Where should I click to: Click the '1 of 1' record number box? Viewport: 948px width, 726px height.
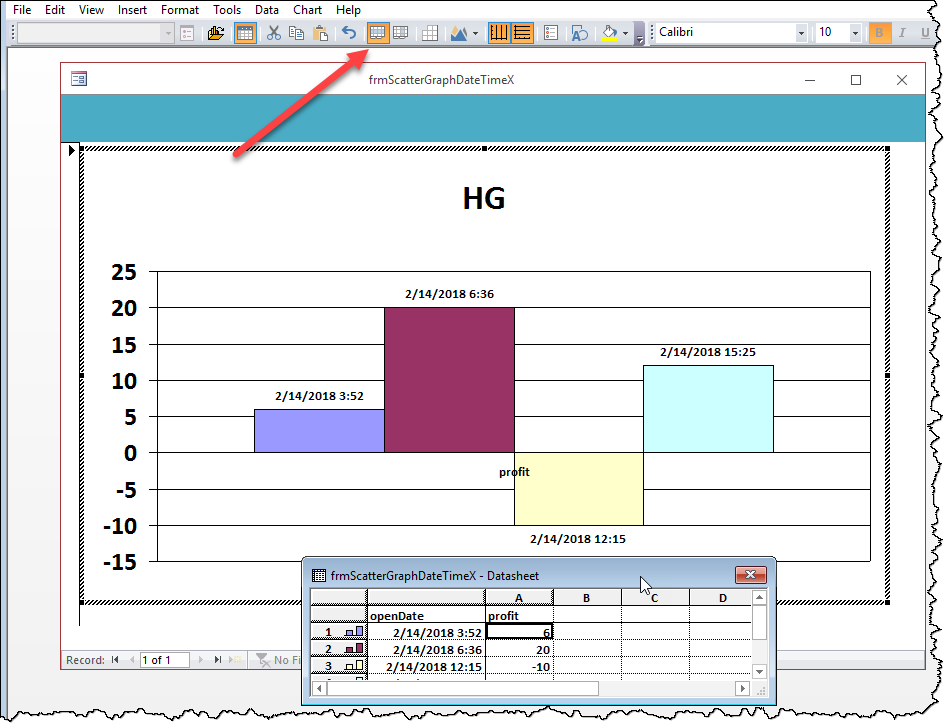(164, 660)
